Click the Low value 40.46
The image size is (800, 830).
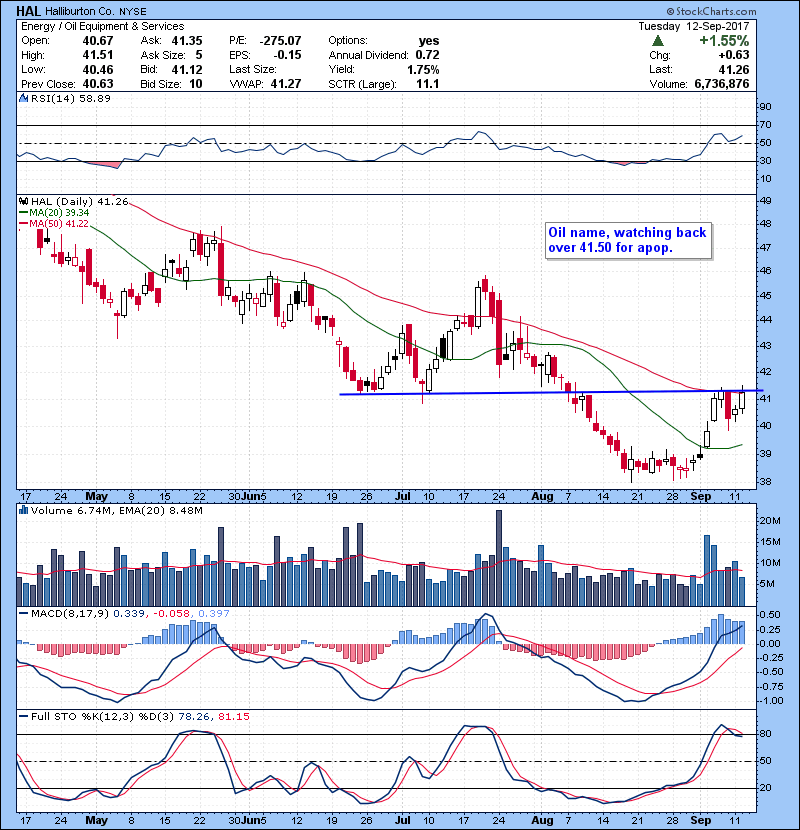coord(98,70)
